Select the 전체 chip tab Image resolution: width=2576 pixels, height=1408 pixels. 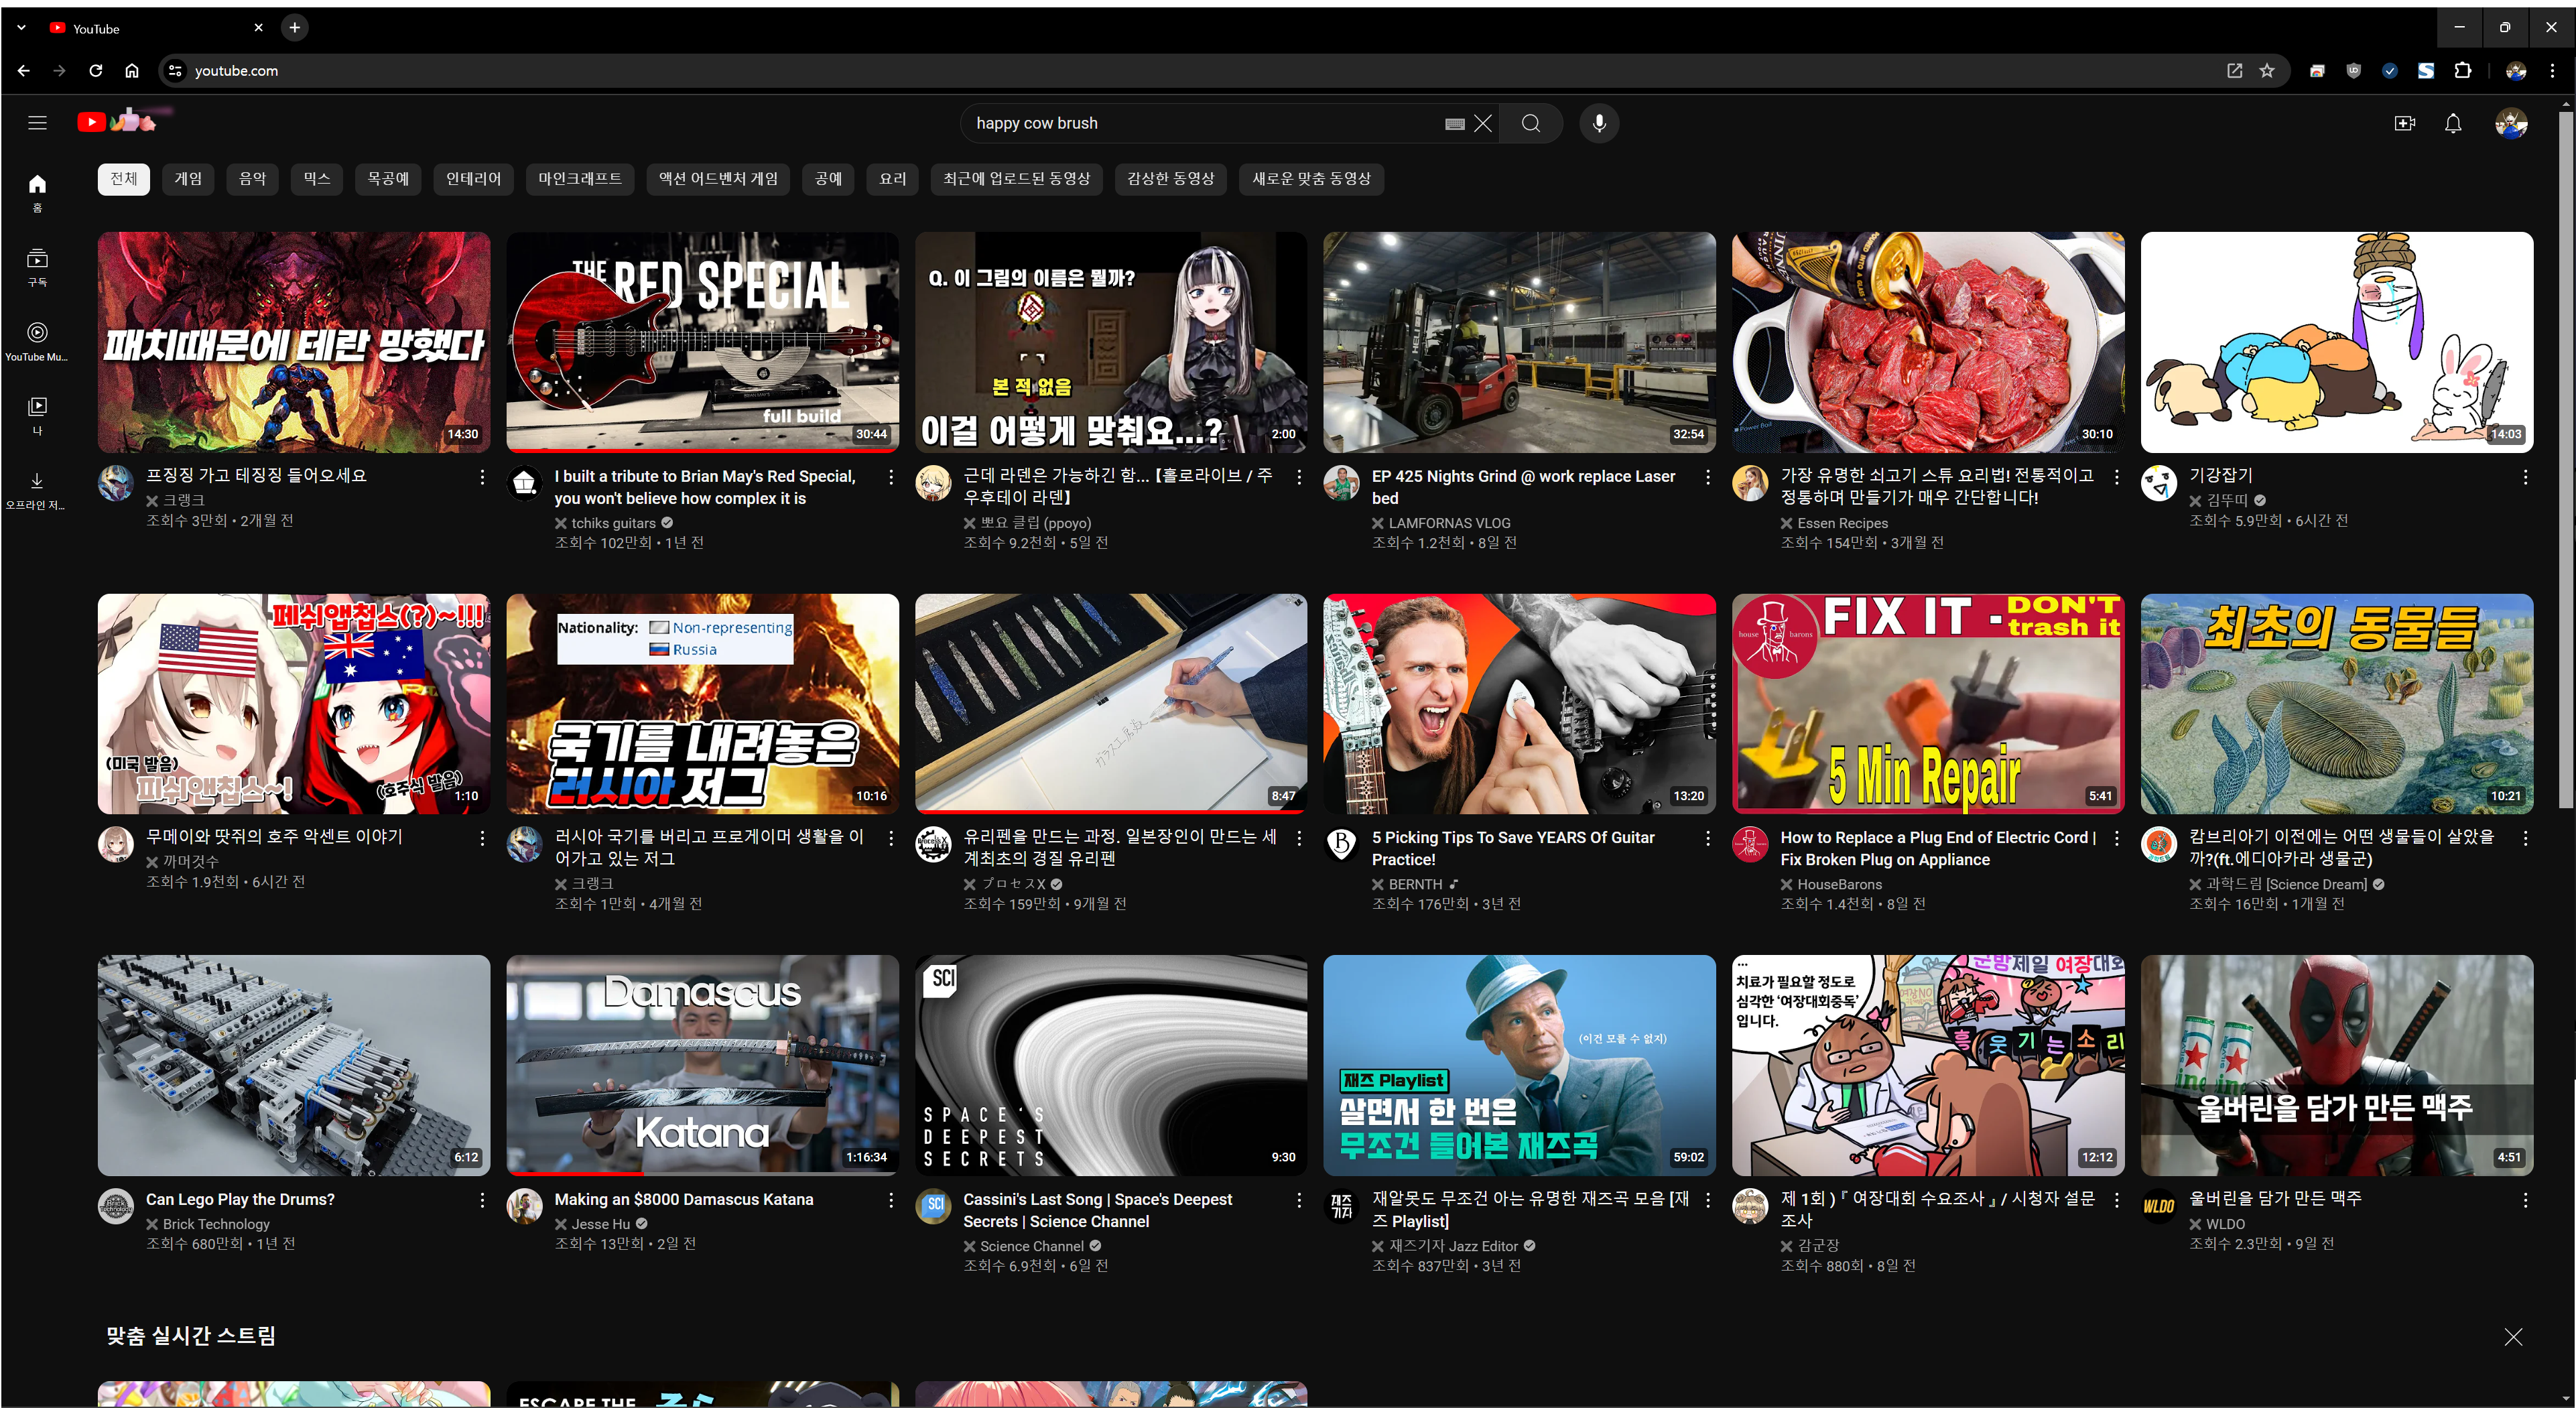124,179
